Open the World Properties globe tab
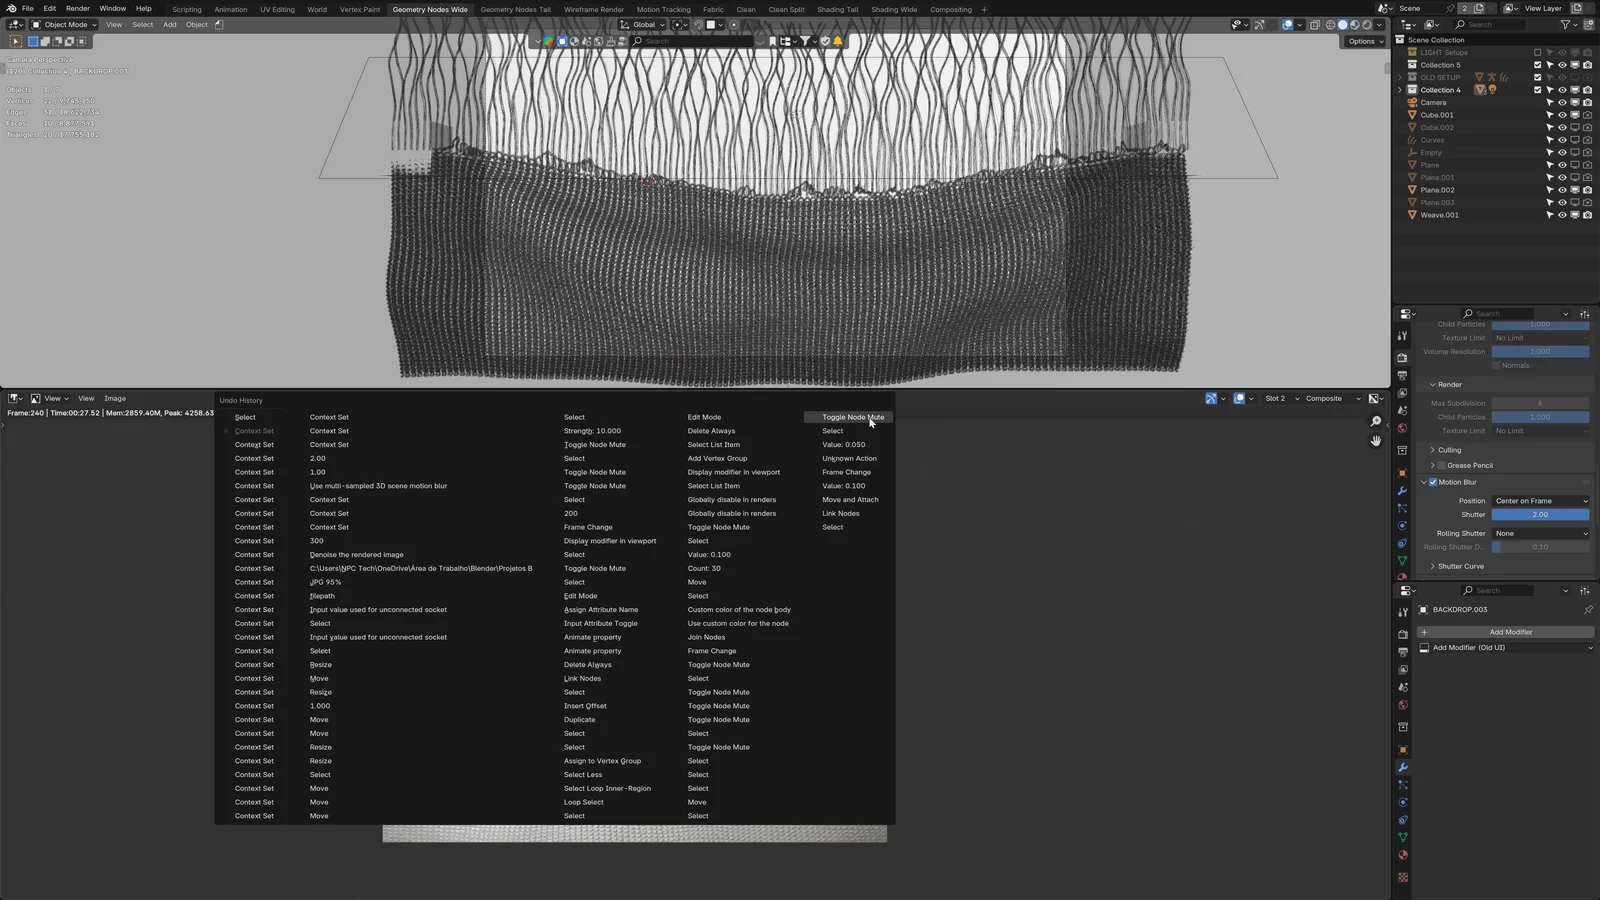The height and width of the screenshot is (900, 1600). point(1403,703)
